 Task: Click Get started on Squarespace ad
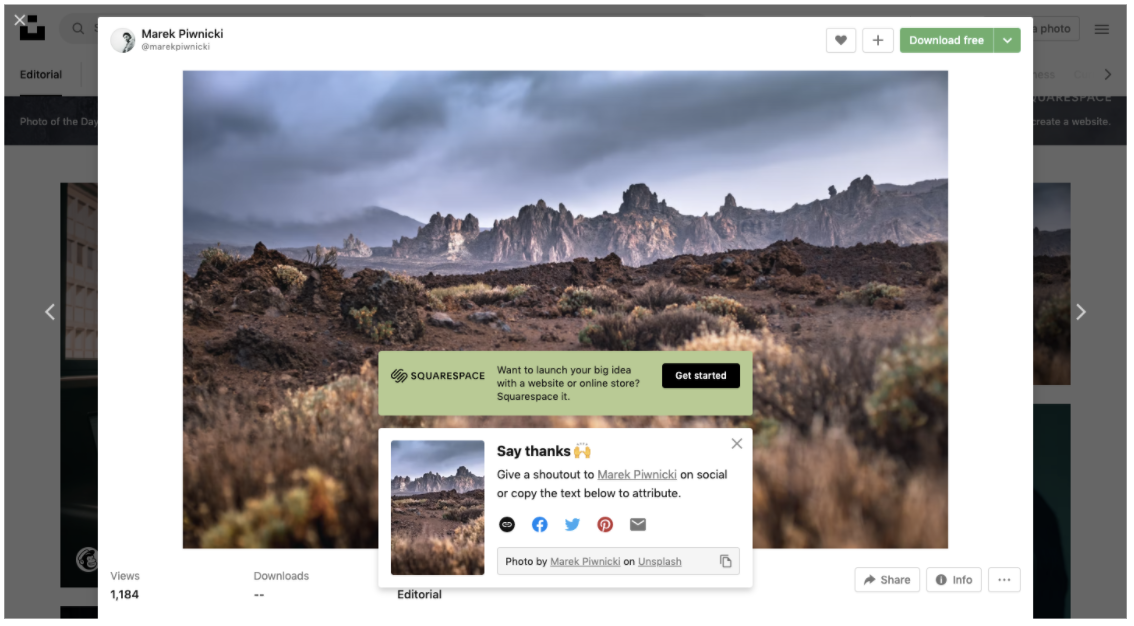coord(700,375)
